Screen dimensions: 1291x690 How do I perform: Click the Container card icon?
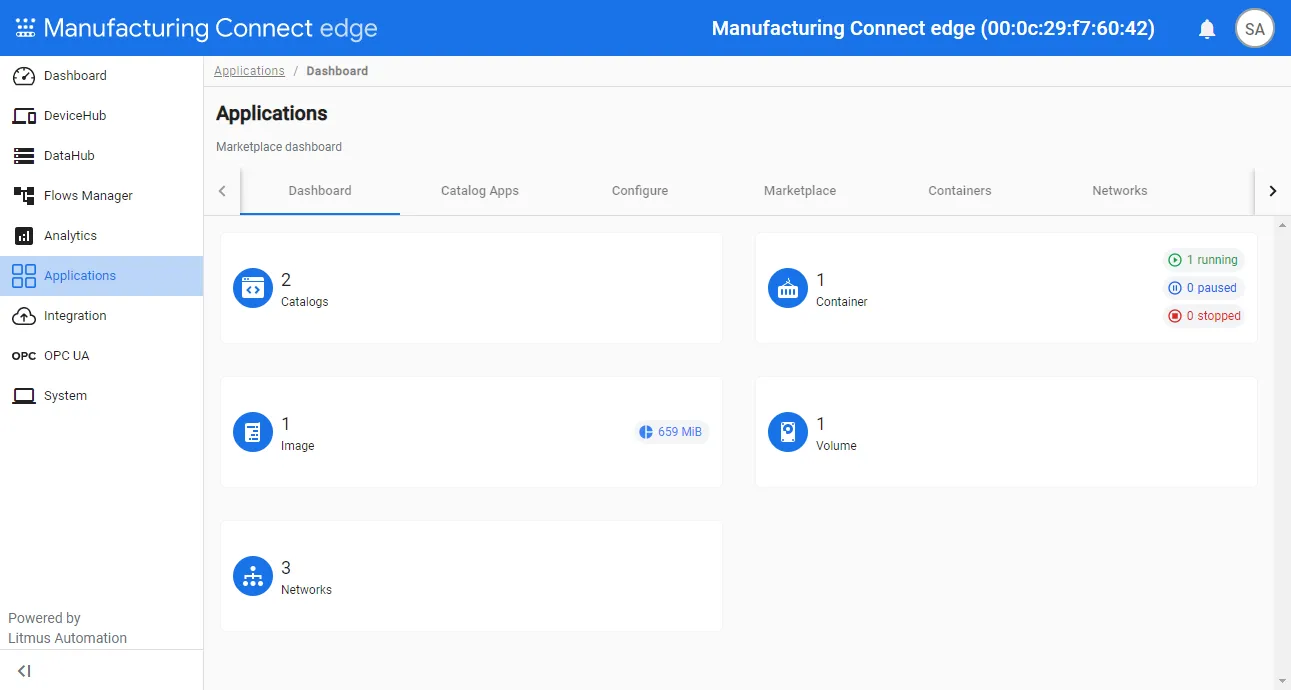pyautogui.click(x=788, y=288)
